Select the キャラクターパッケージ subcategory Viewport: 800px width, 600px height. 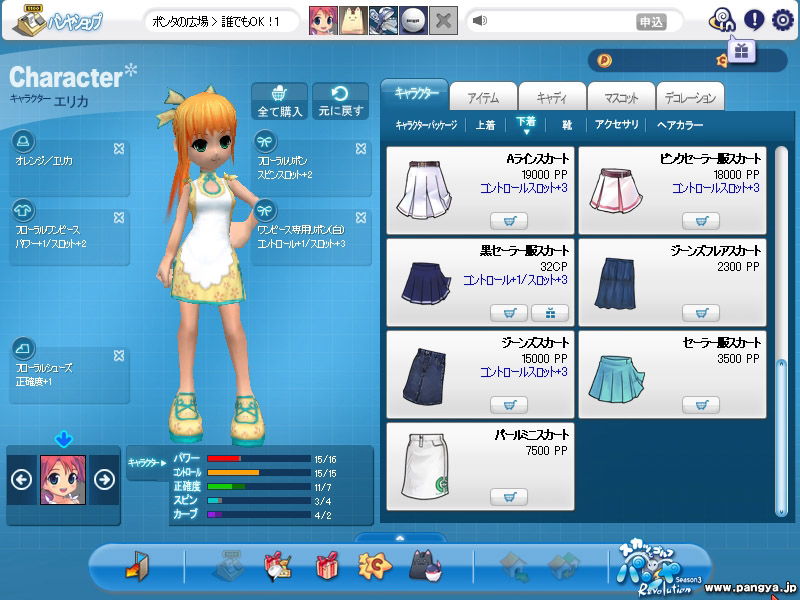tap(426, 125)
